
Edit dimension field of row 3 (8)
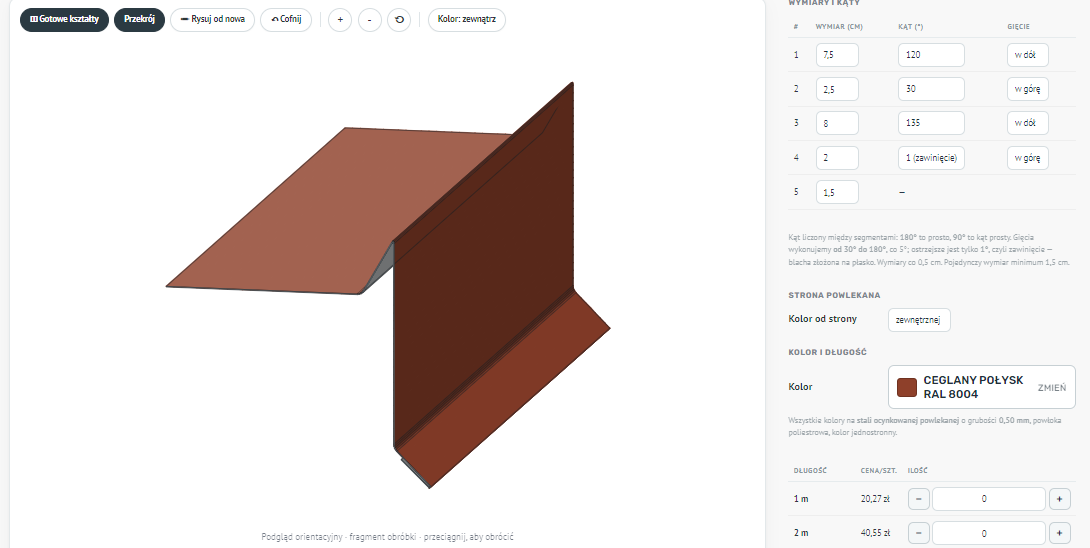[837, 123]
